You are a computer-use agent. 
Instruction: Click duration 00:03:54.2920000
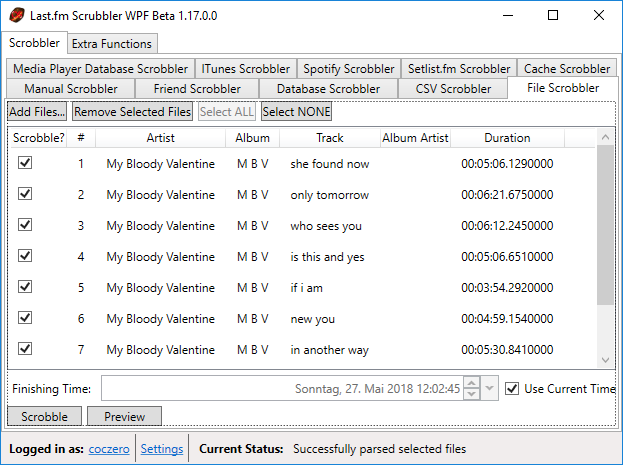pyautogui.click(x=507, y=288)
